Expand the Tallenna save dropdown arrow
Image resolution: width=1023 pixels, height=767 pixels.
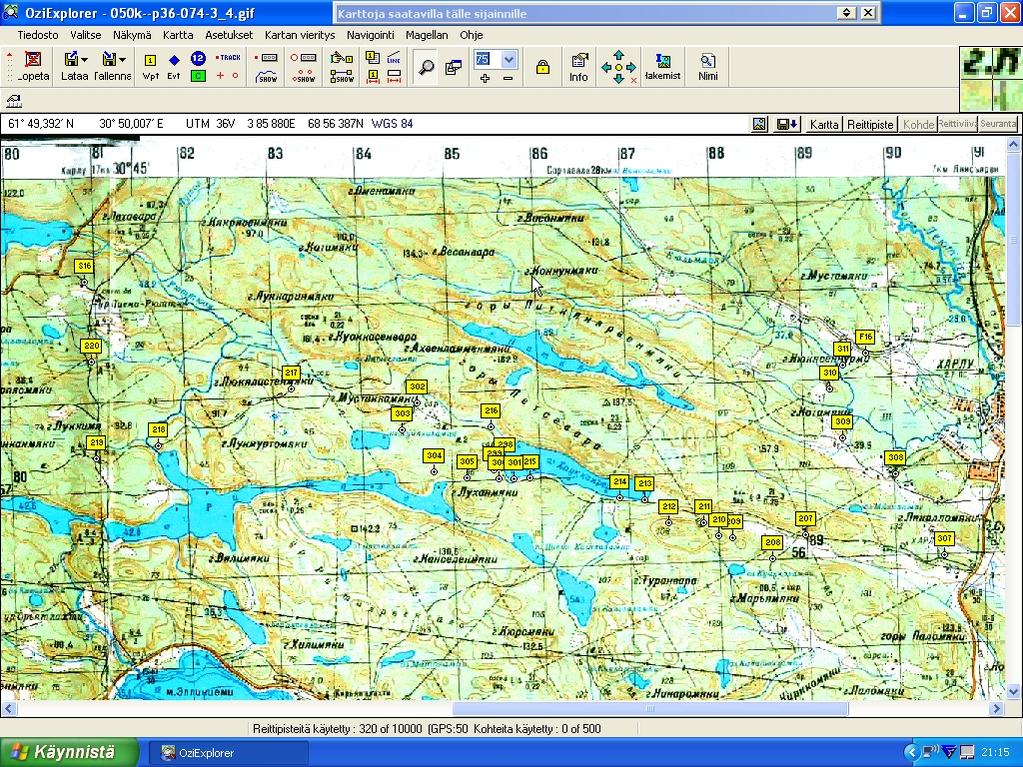point(122,60)
